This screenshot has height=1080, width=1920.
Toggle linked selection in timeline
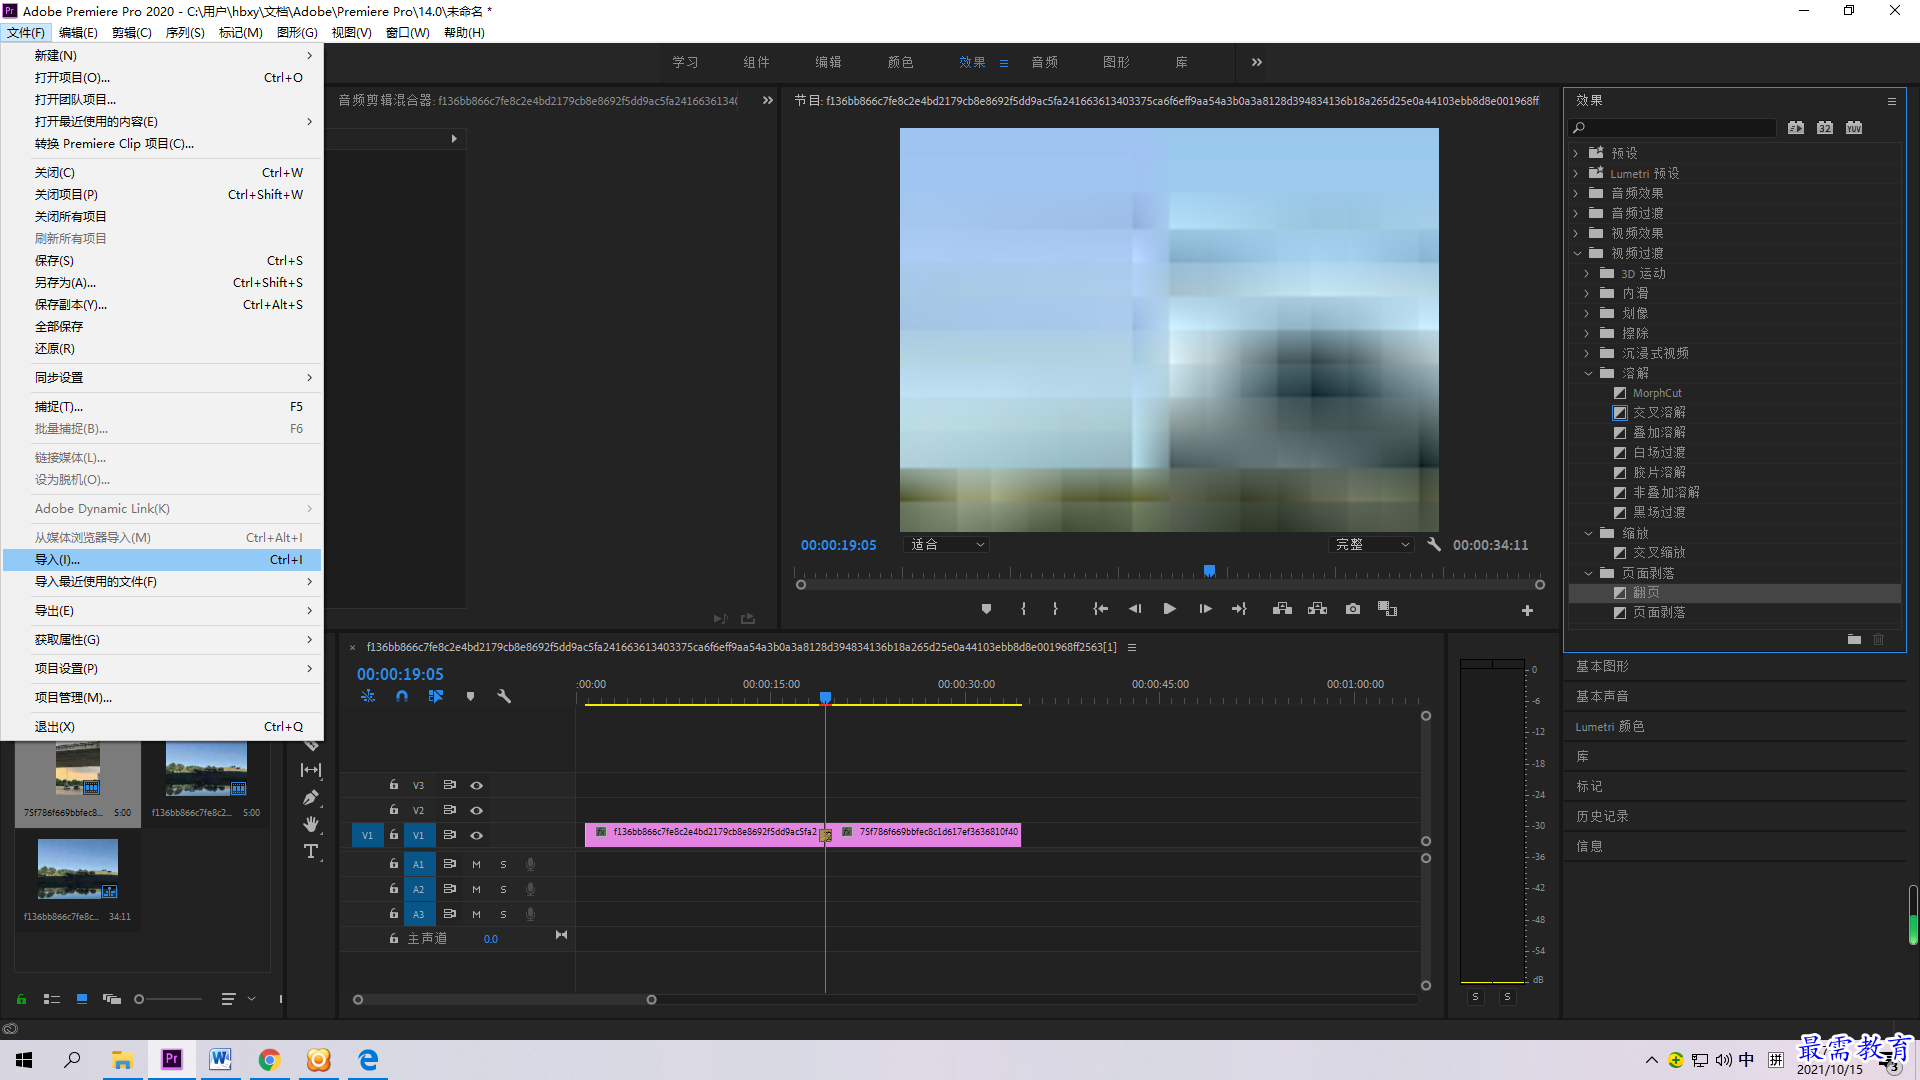click(436, 696)
